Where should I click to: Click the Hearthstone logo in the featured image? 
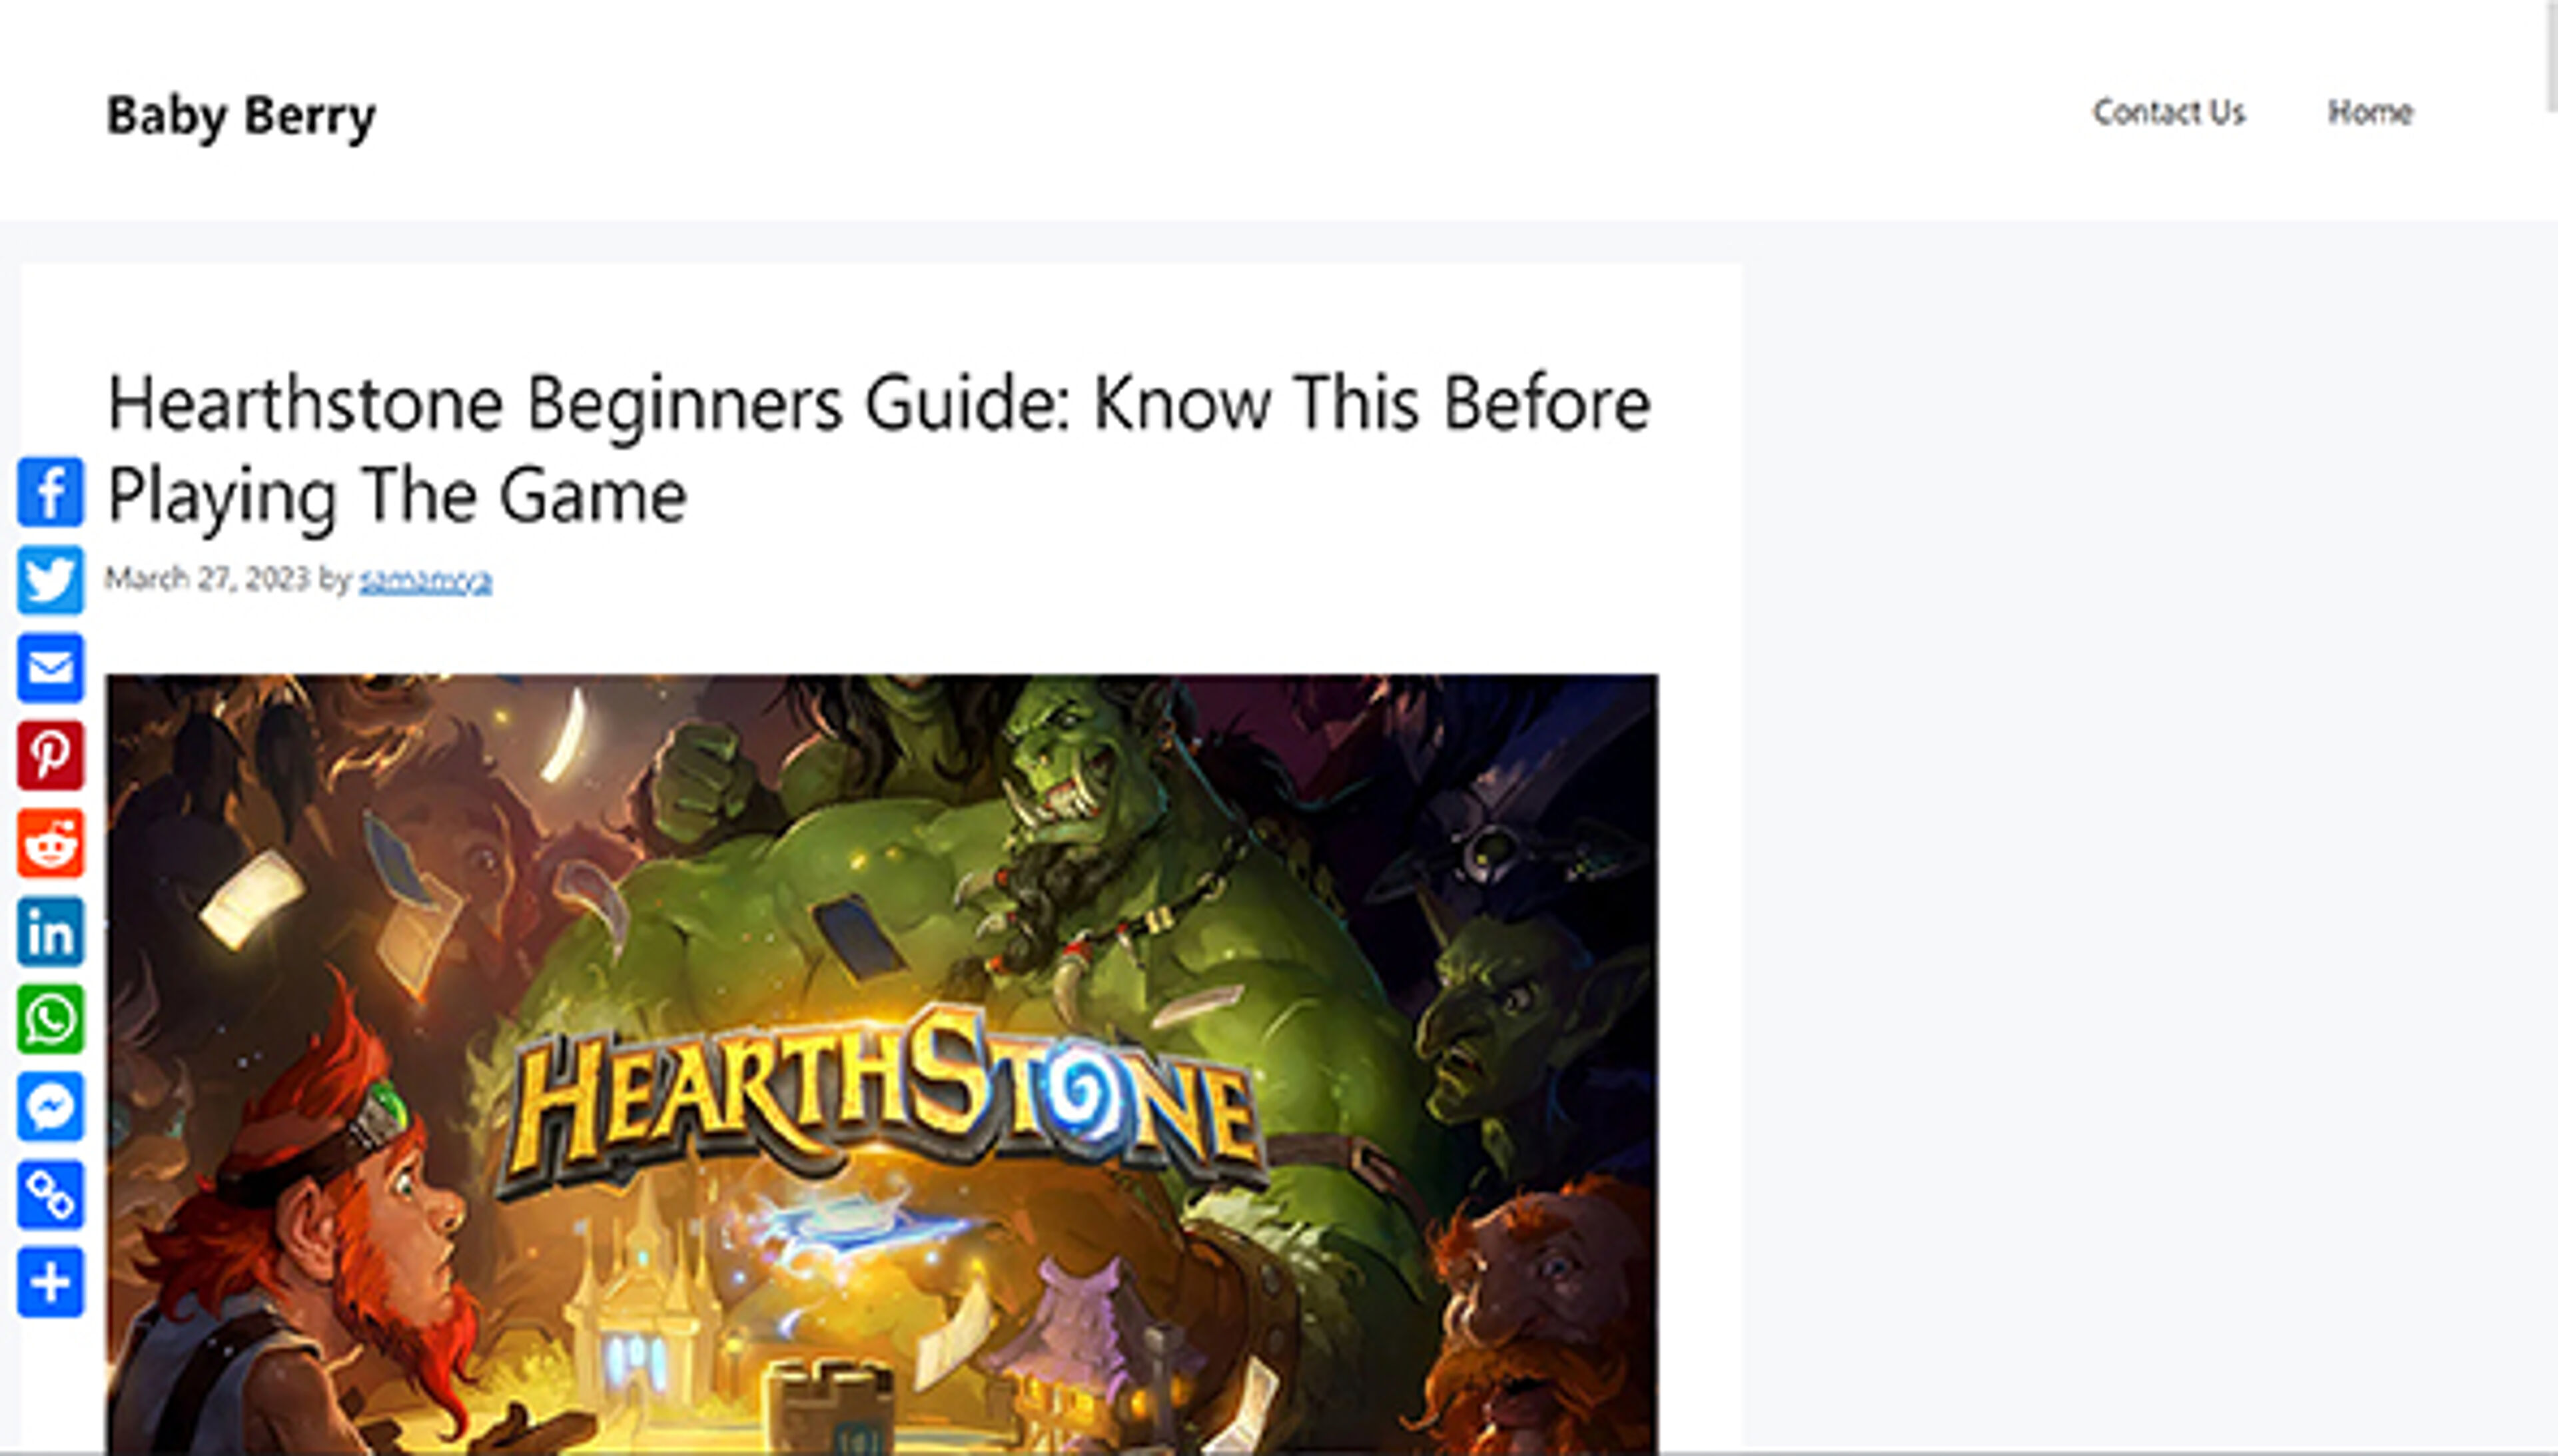(880, 1100)
